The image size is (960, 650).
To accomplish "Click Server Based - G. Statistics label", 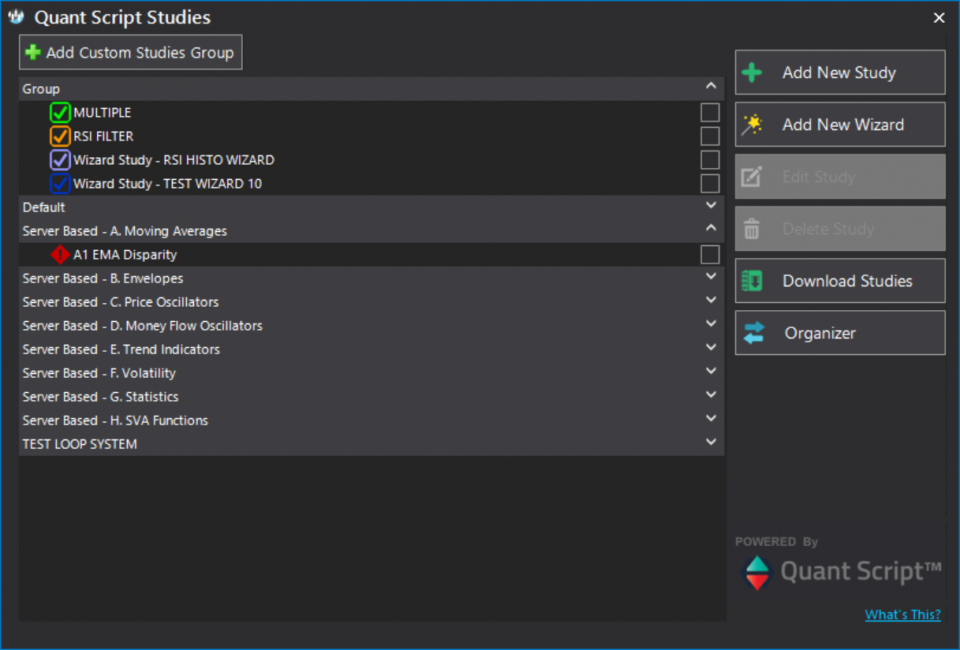I will tap(100, 397).
